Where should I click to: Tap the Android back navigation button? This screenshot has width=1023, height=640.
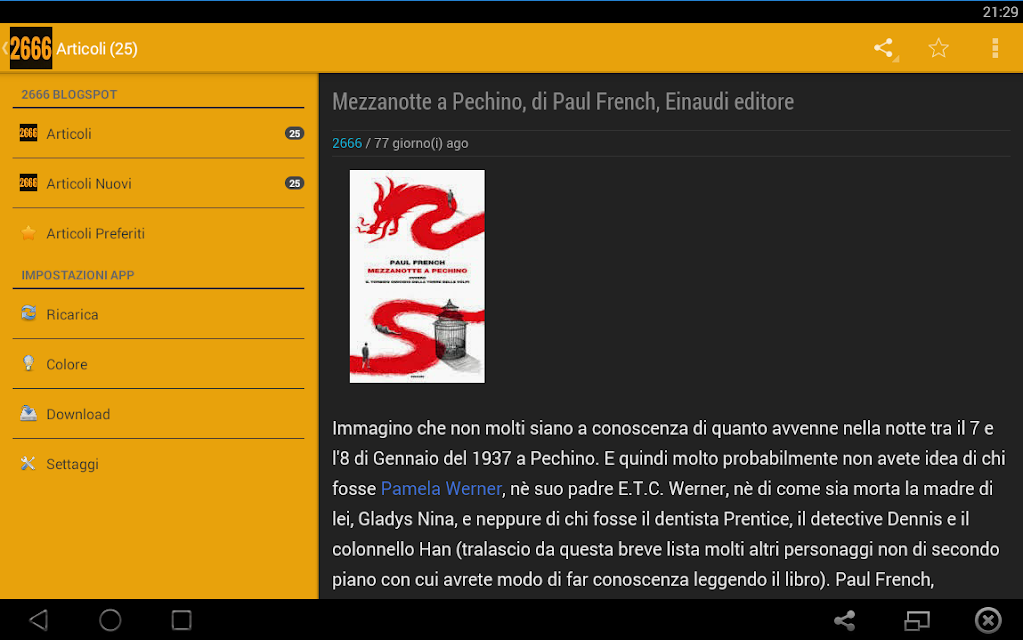coord(39,620)
